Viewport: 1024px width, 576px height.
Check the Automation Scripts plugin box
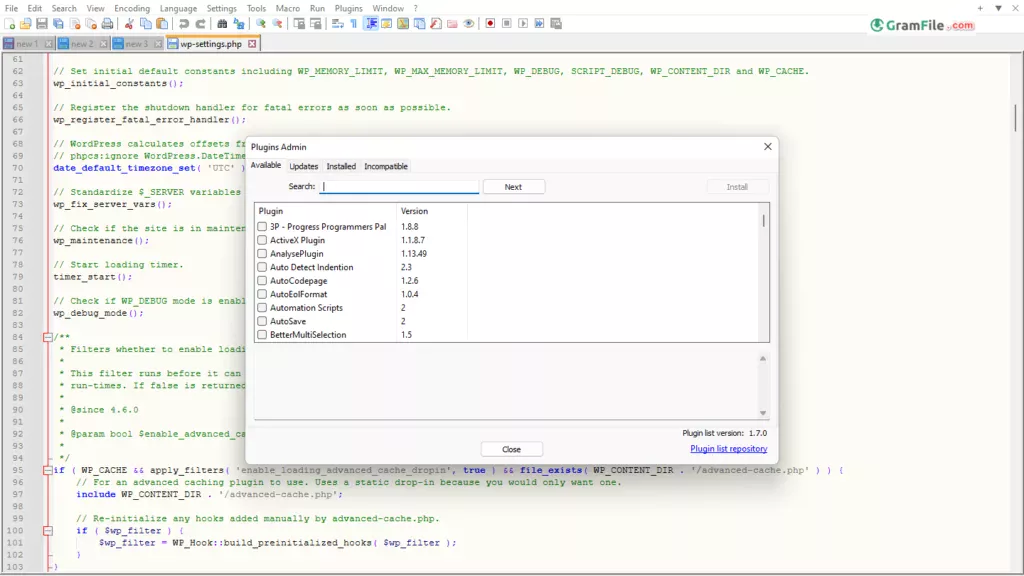click(x=262, y=308)
